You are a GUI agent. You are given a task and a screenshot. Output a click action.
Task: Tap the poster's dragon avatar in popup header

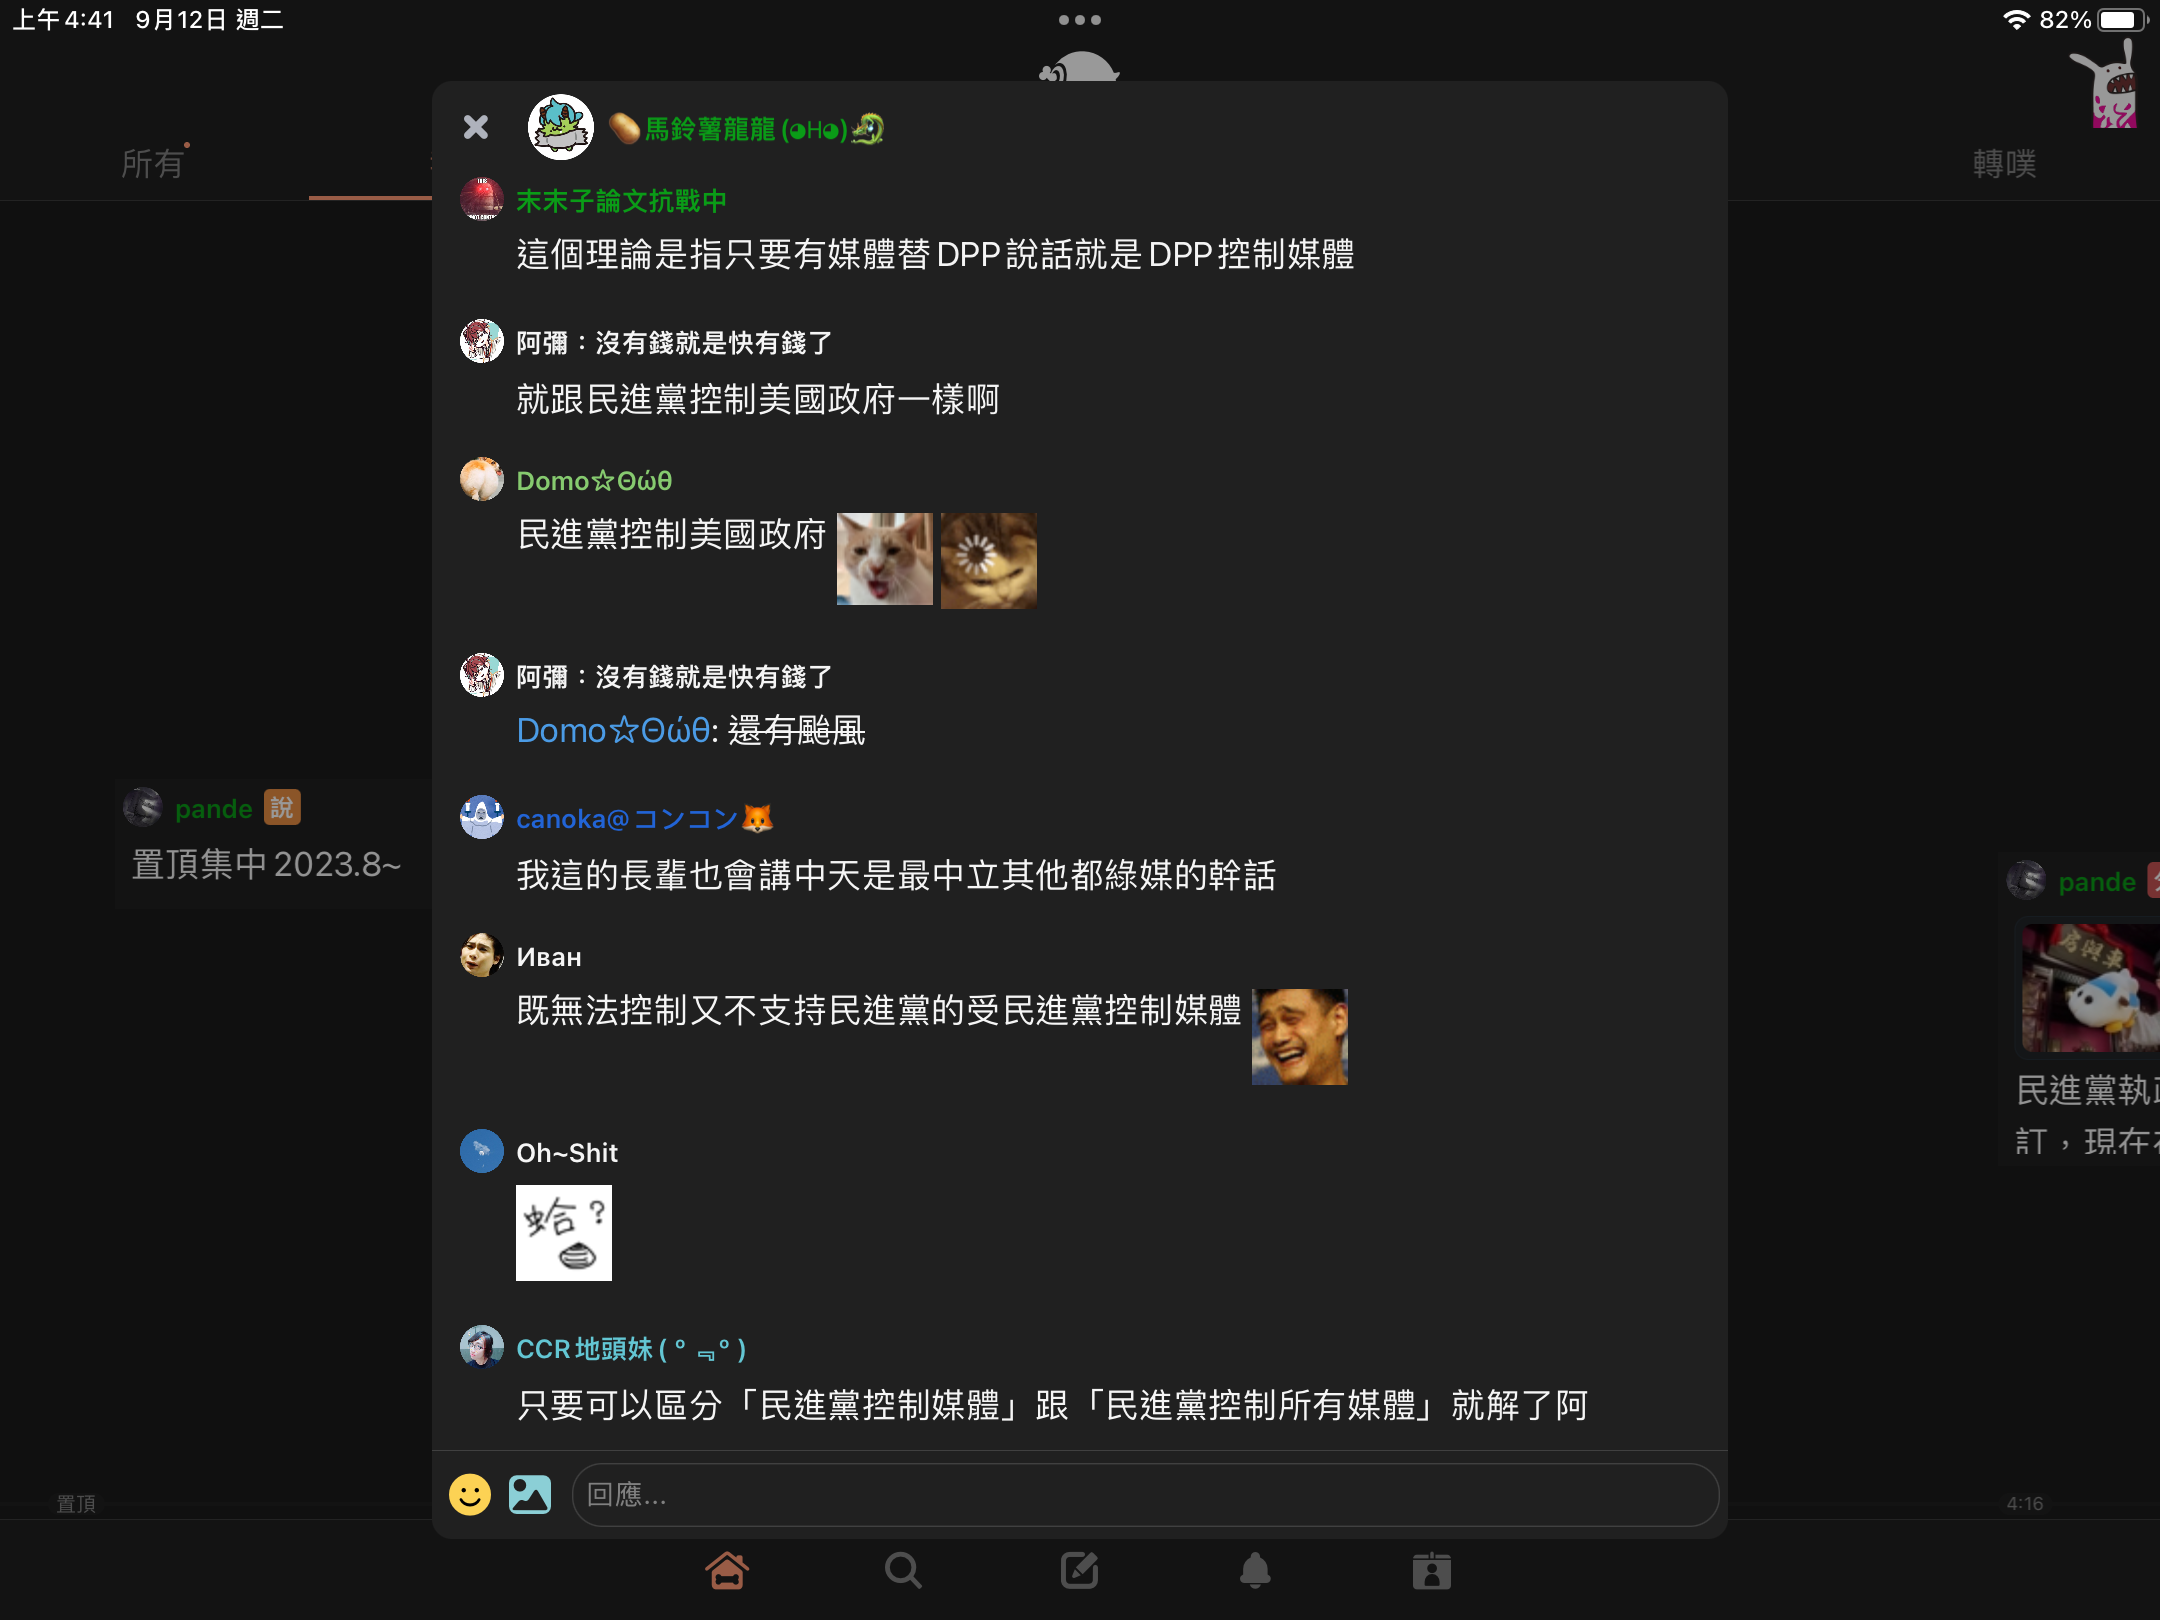click(561, 127)
